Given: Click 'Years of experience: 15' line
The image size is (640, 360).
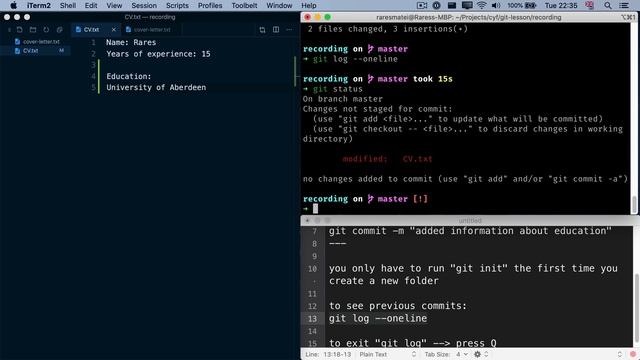Looking at the screenshot, I should click(x=158, y=54).
